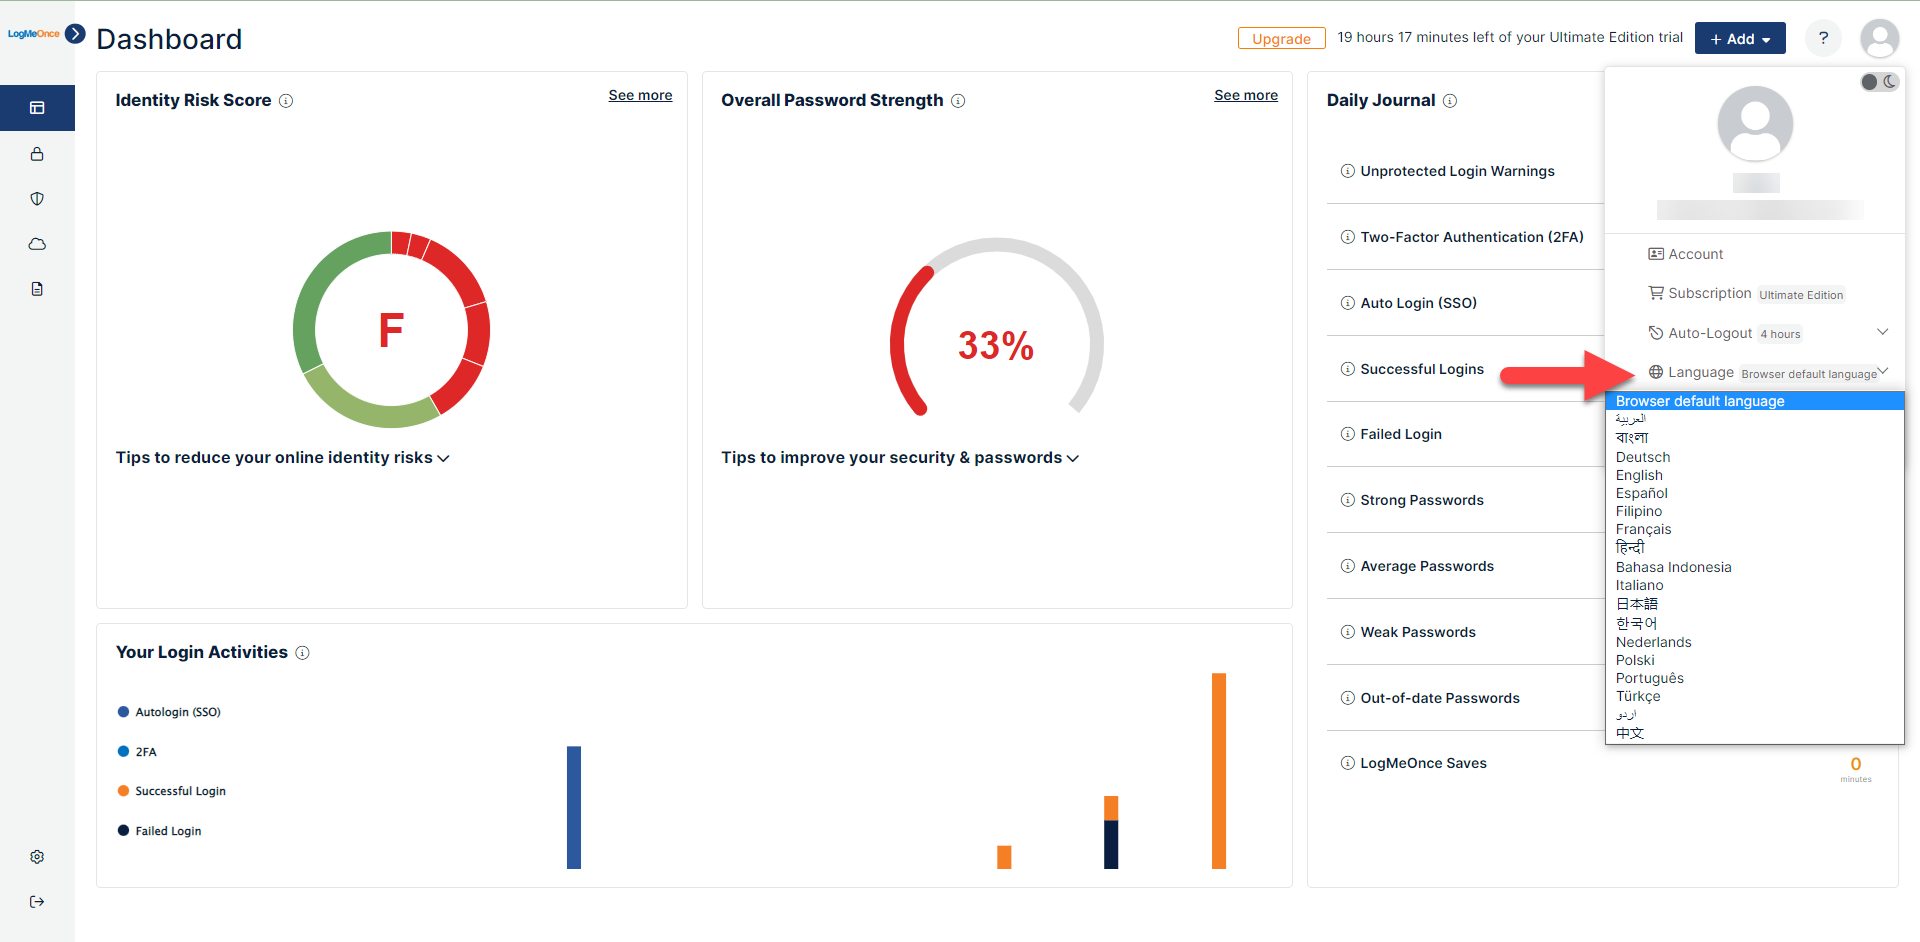Screen dimensions: 1920x942
Task: Toggle Failed Login series in chart legend
Action: (160, 831)
